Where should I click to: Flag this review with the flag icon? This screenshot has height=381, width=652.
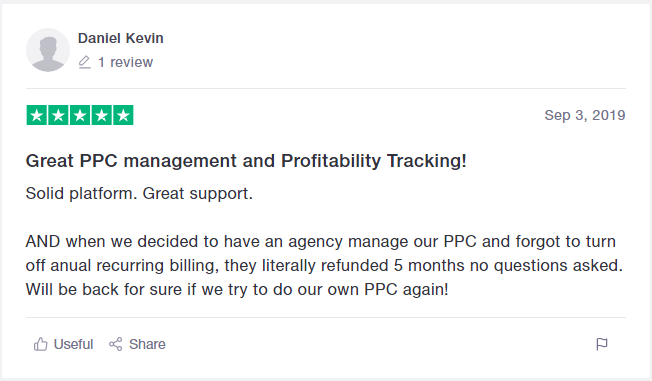pos(602,344)
